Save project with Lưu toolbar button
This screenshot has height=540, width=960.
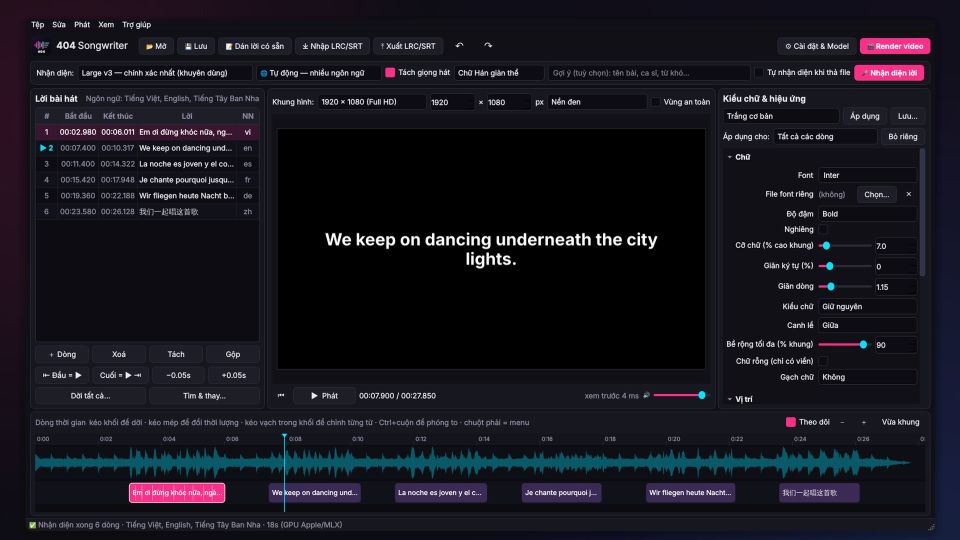click(x=196, y=46)
